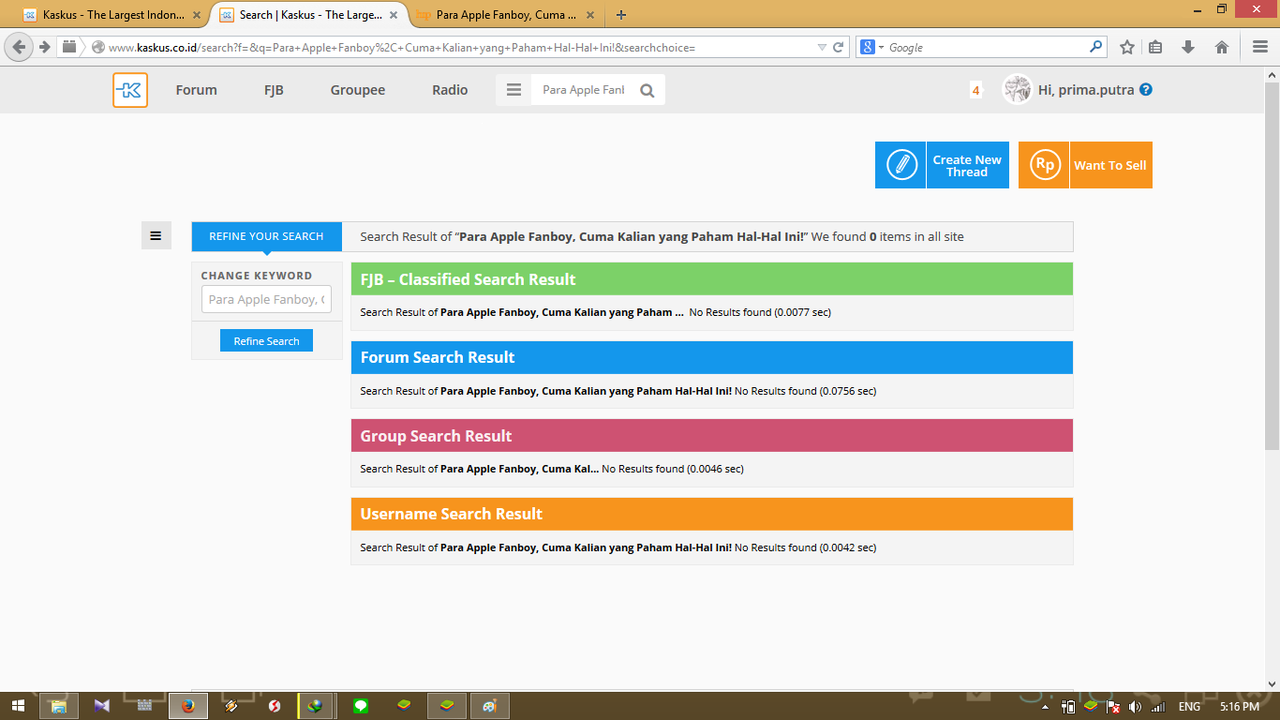Select the REFINE YOUR SEARCH tab
Screen dimensions: 1280x720
coord(266,236)
